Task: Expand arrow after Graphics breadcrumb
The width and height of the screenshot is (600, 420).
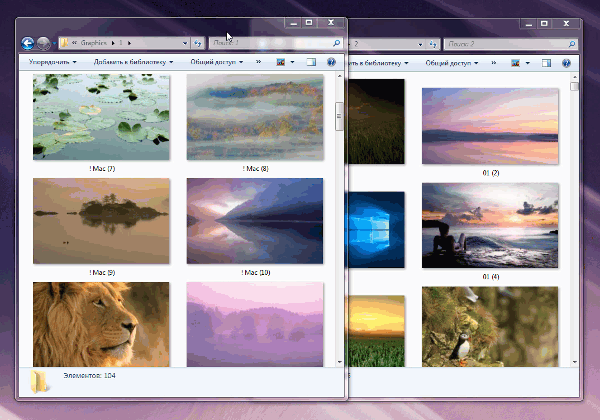Action: (113, 43)
